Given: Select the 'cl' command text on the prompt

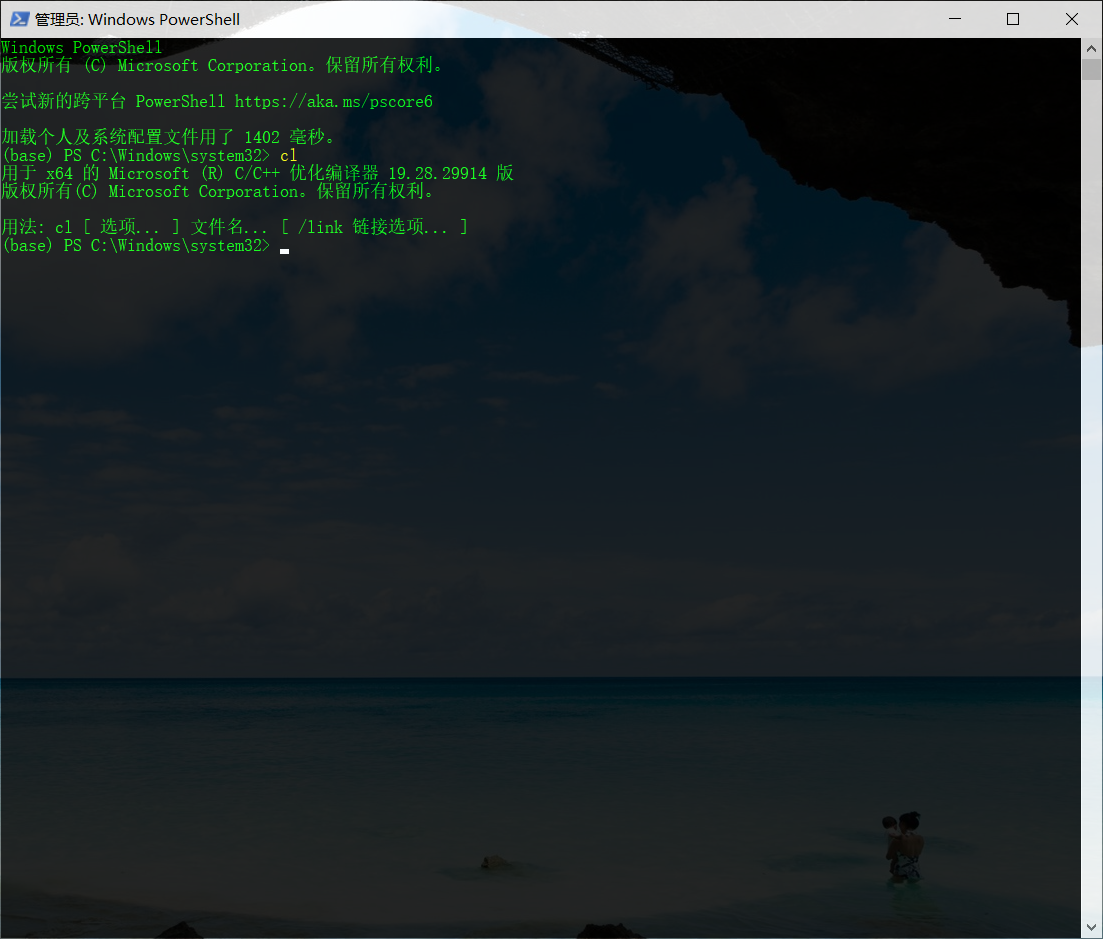Looking at the screenshot, I should (x=288, y=155).
